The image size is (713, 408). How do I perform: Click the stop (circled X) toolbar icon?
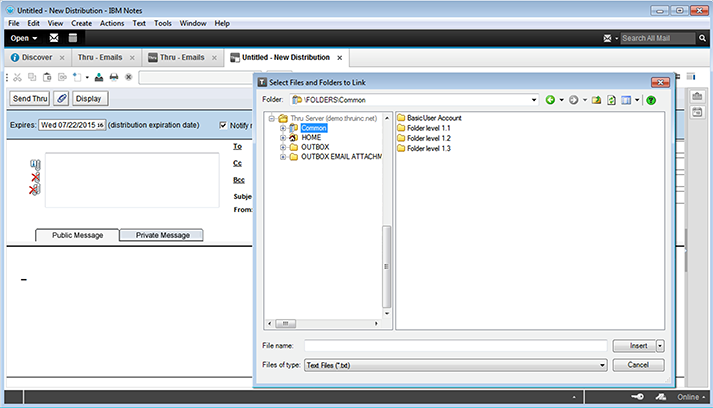pos(129,77)
